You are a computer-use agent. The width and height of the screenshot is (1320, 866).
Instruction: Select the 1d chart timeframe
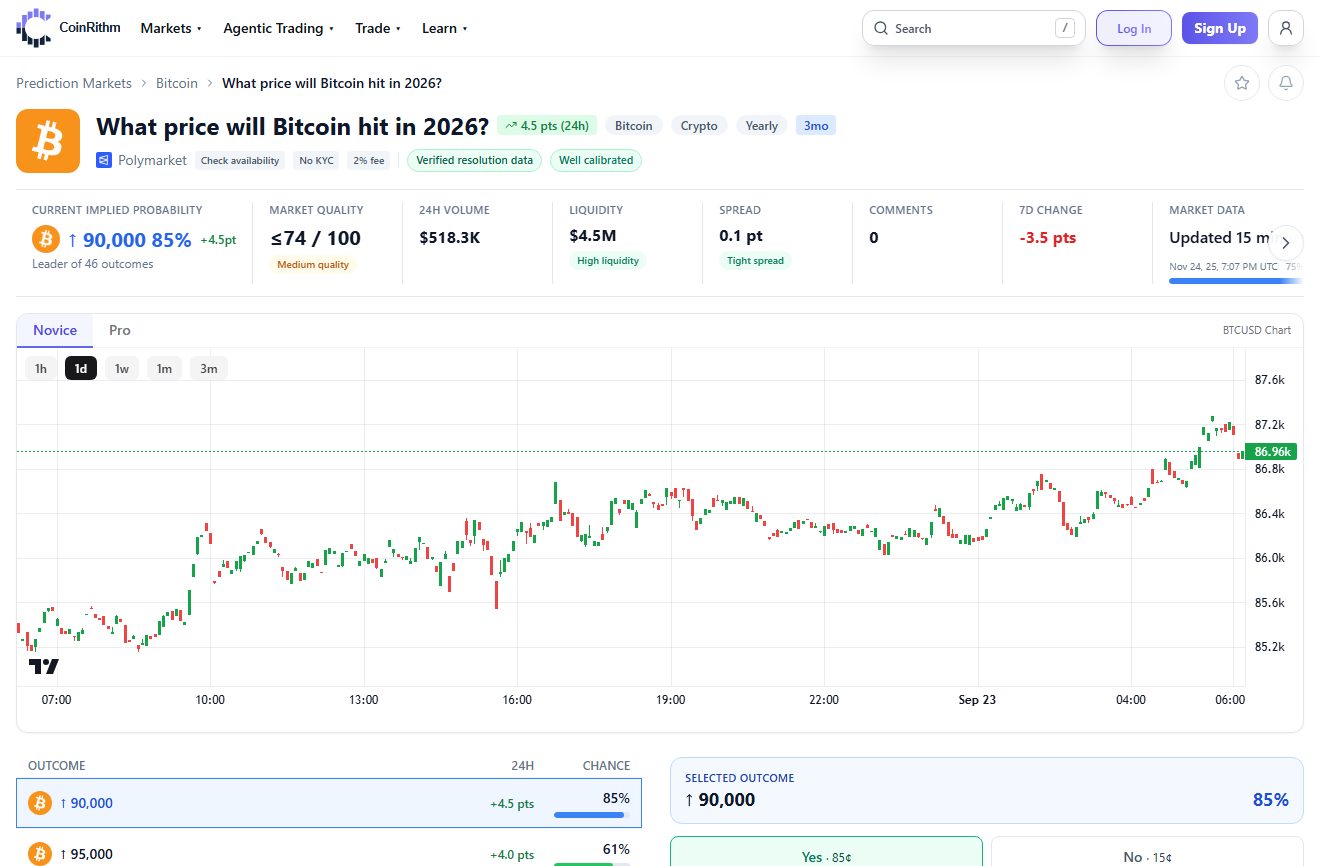81,368
